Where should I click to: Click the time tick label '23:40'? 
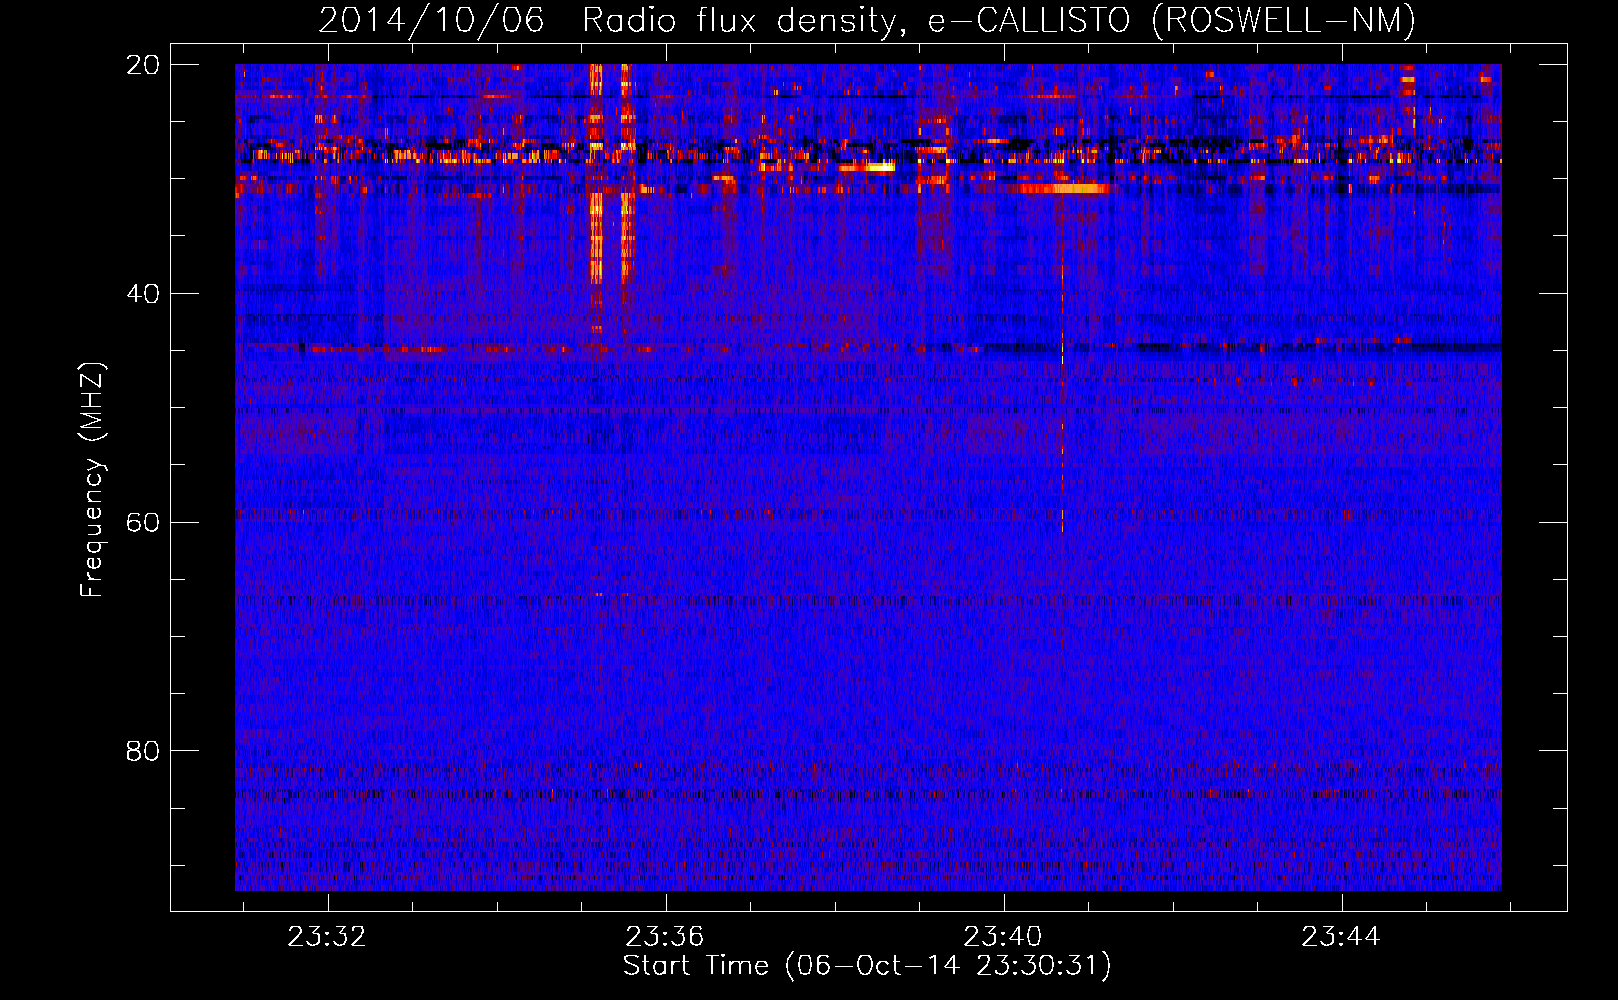(1003, 937)
